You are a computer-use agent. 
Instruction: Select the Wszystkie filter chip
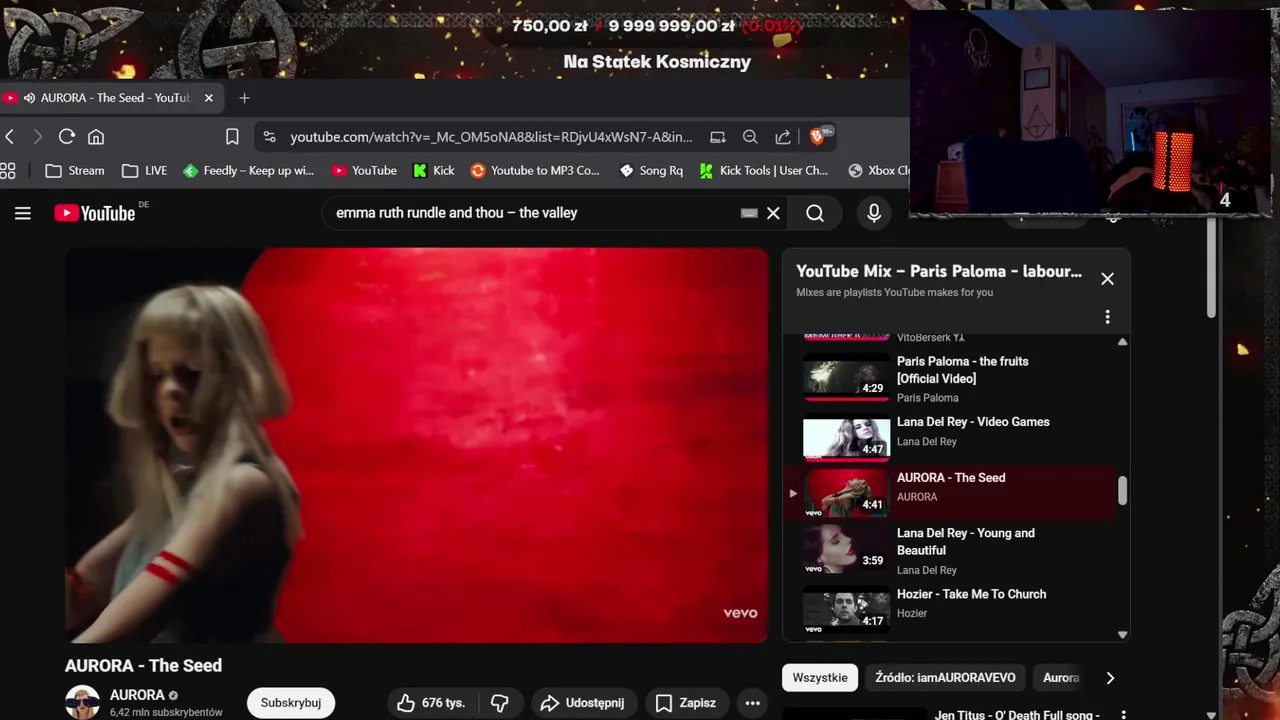coord(820,678)
